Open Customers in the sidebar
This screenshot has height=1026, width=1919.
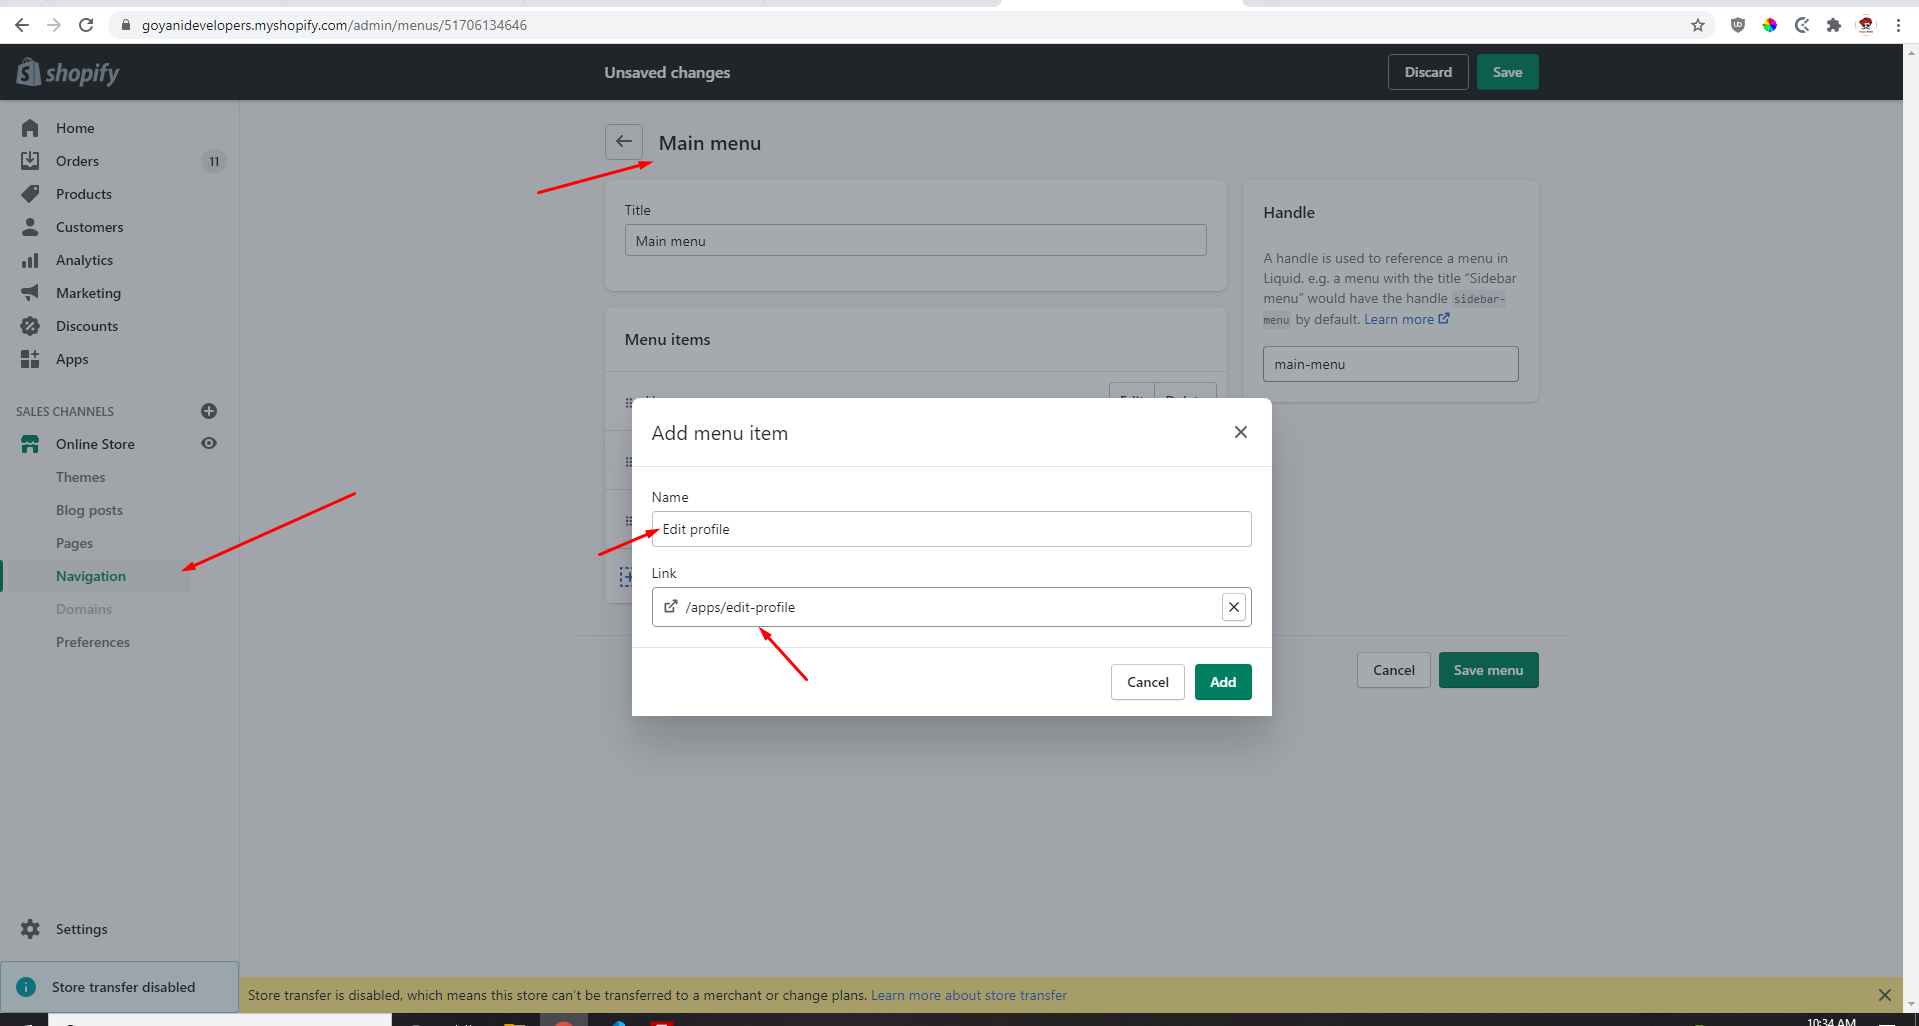[x=90, y=227]
